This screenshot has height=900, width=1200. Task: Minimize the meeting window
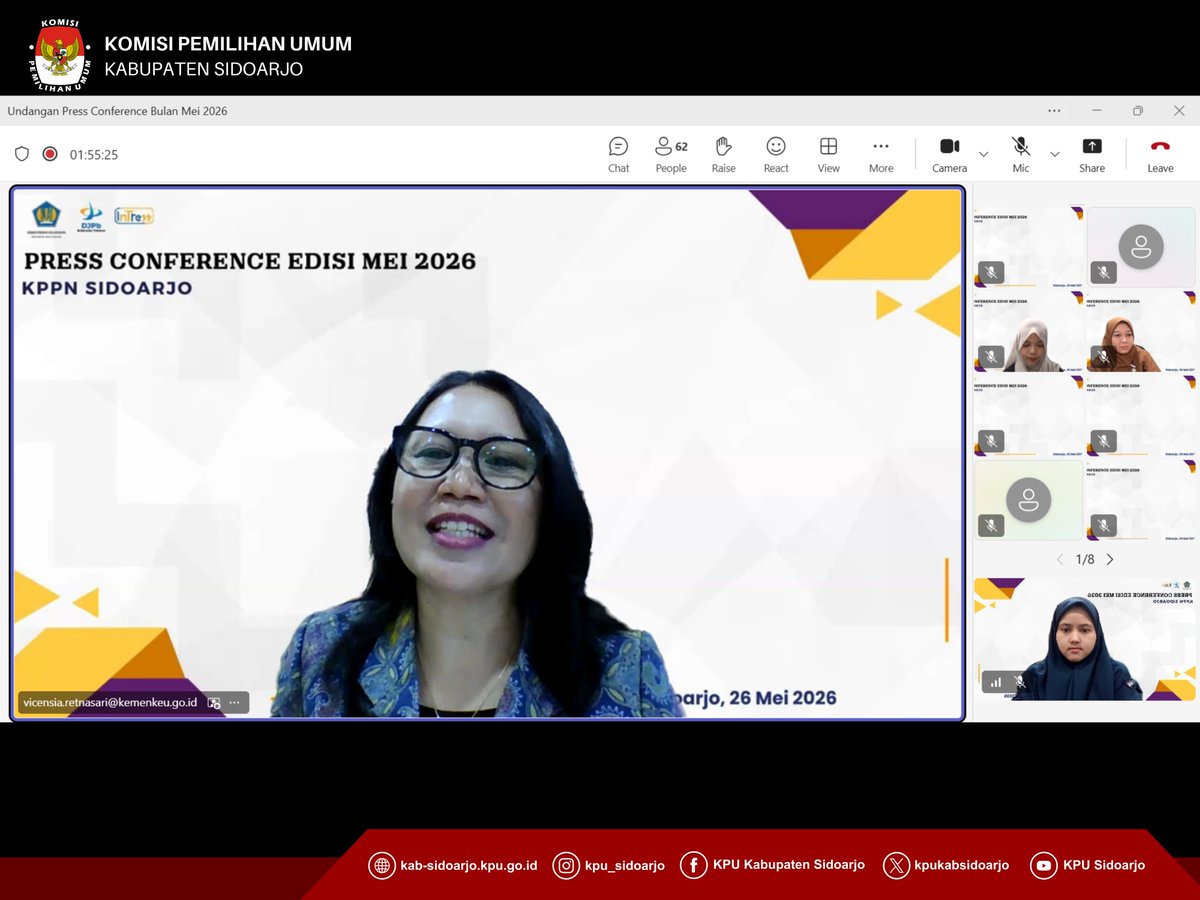click(1097, 111)
